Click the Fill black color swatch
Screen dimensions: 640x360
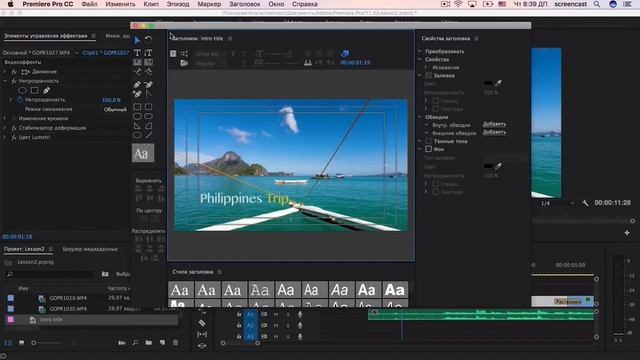pyautogui.click(x=488, y=83)
